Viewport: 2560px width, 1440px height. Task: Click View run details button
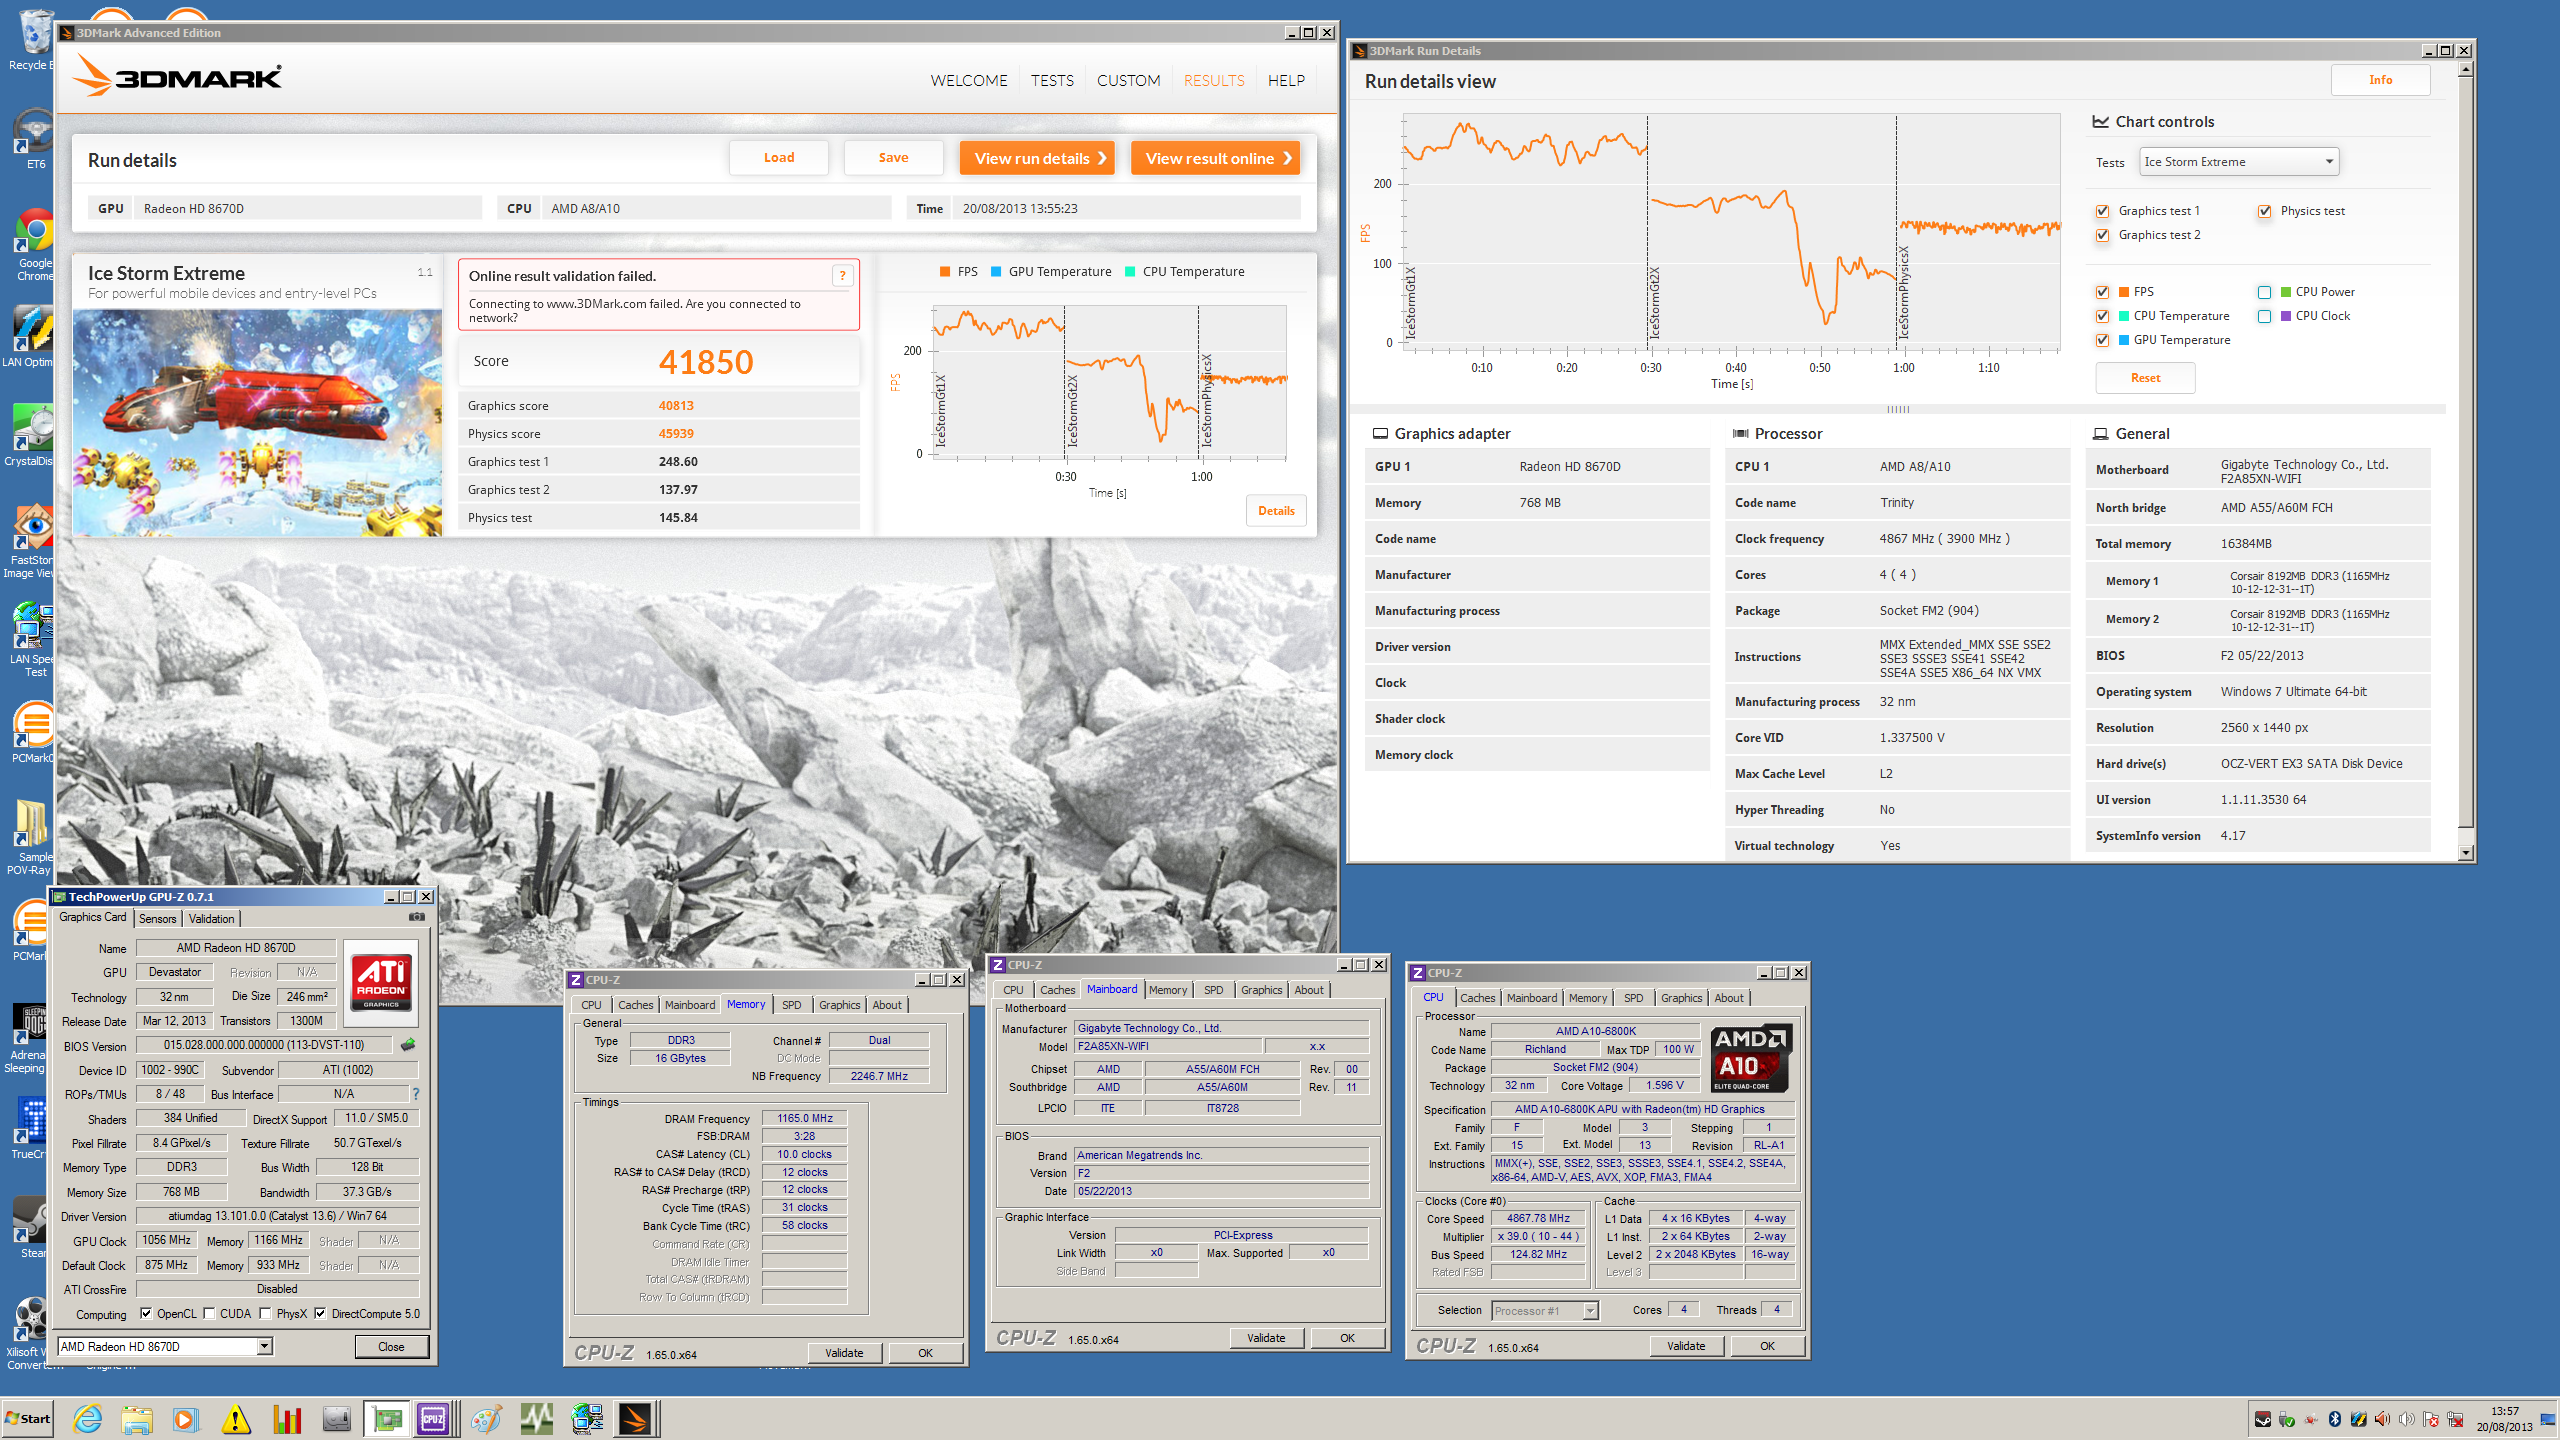[x=1037, y=158]
